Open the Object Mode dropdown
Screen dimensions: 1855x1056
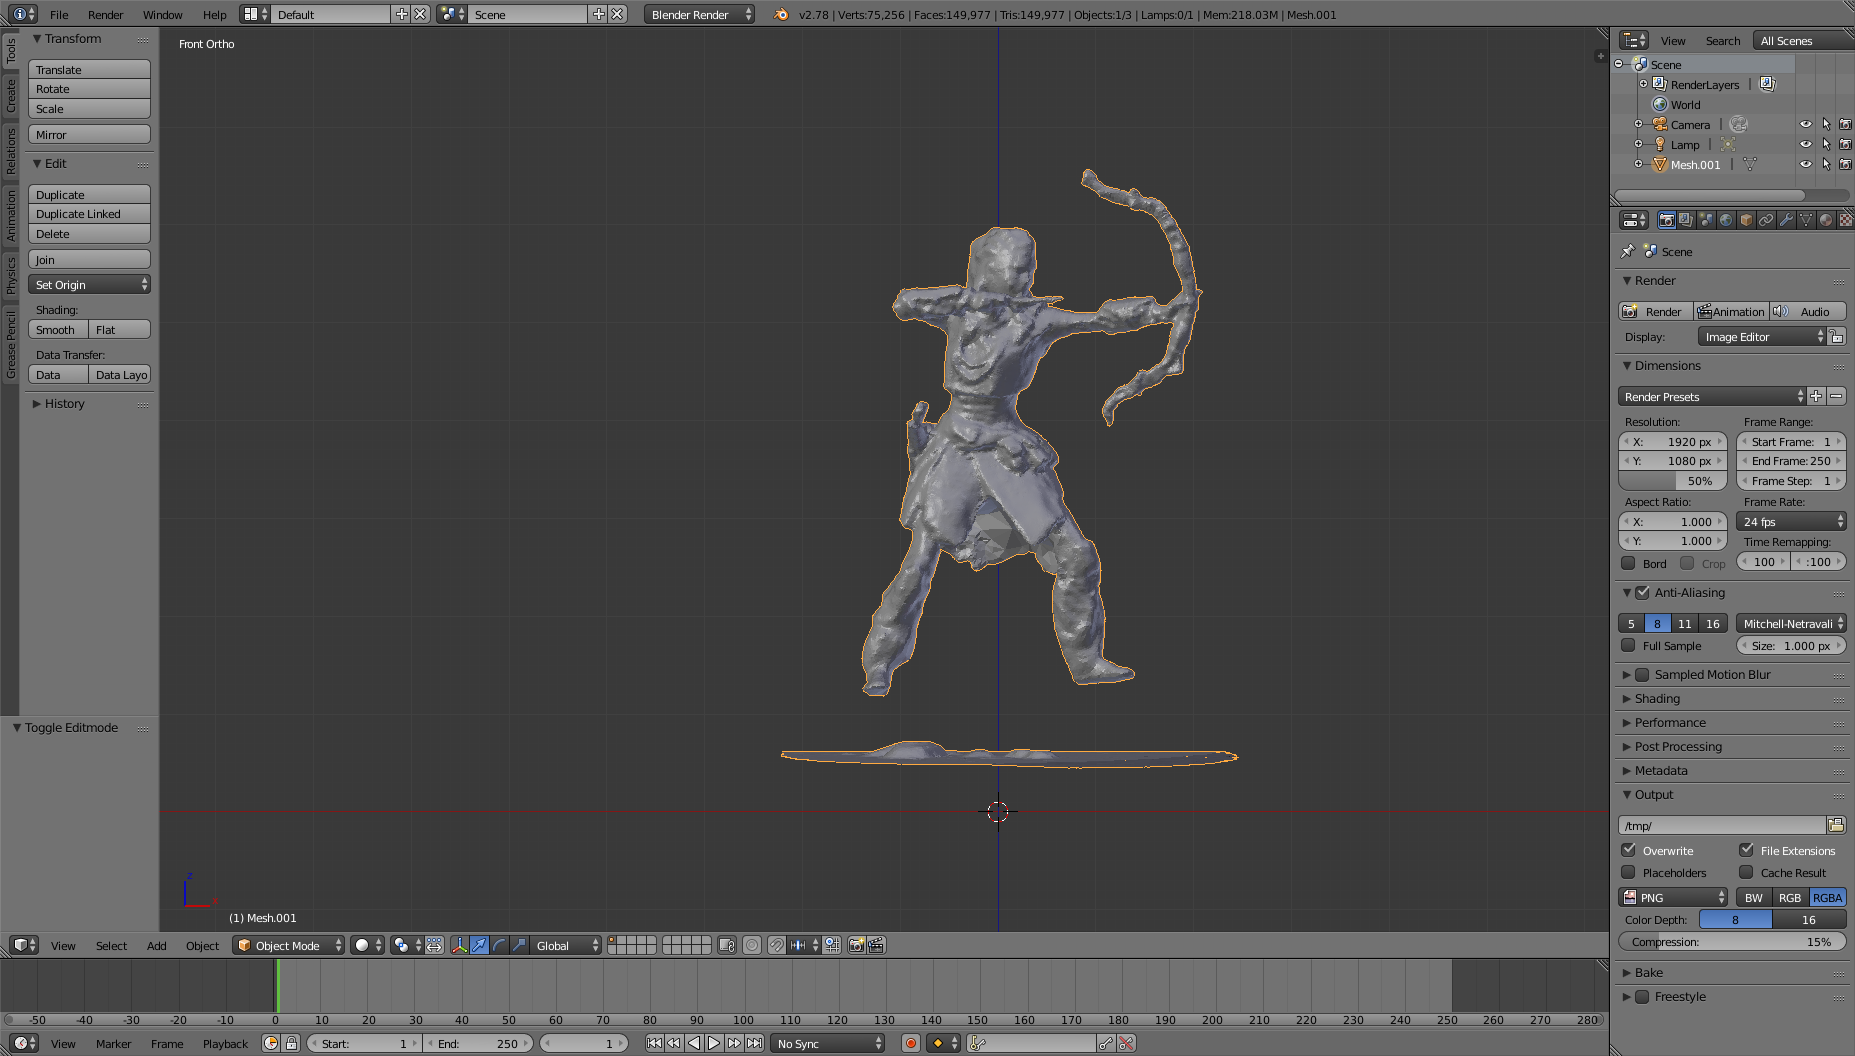[x=288, y=945]
